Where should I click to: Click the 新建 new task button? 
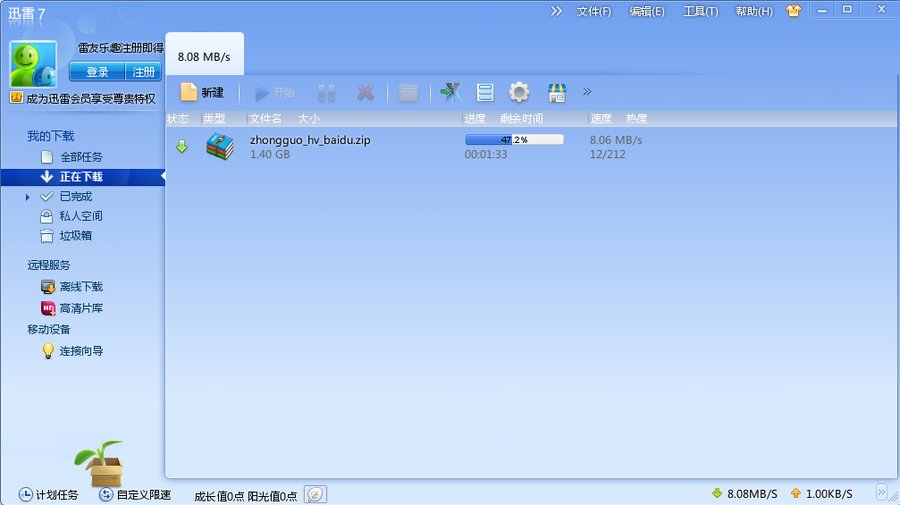tap(201, 92)
